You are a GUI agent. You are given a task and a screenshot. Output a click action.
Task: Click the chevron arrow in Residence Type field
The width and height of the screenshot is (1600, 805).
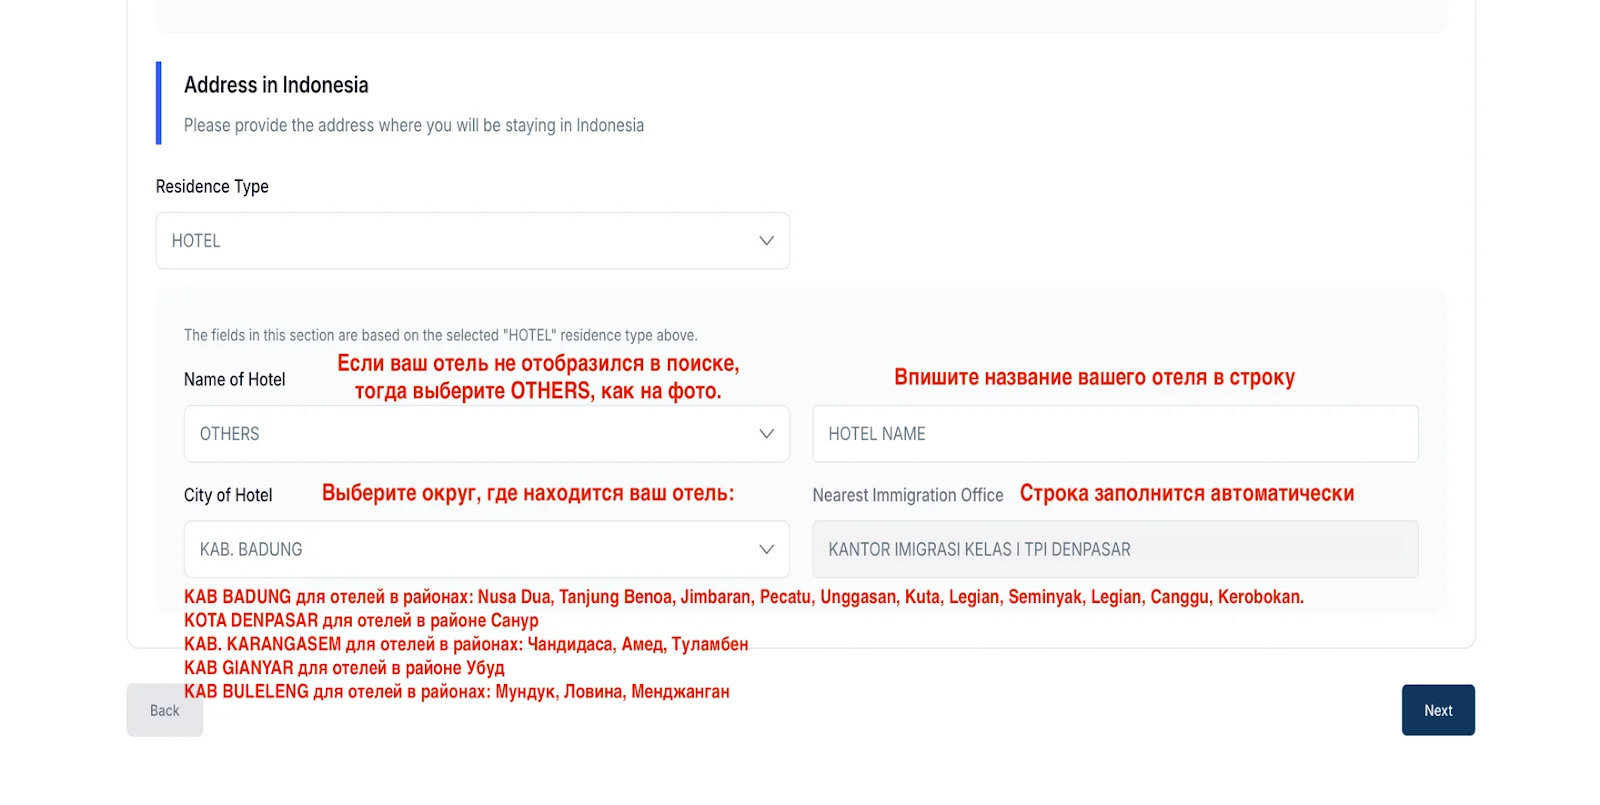coord(766,241)
